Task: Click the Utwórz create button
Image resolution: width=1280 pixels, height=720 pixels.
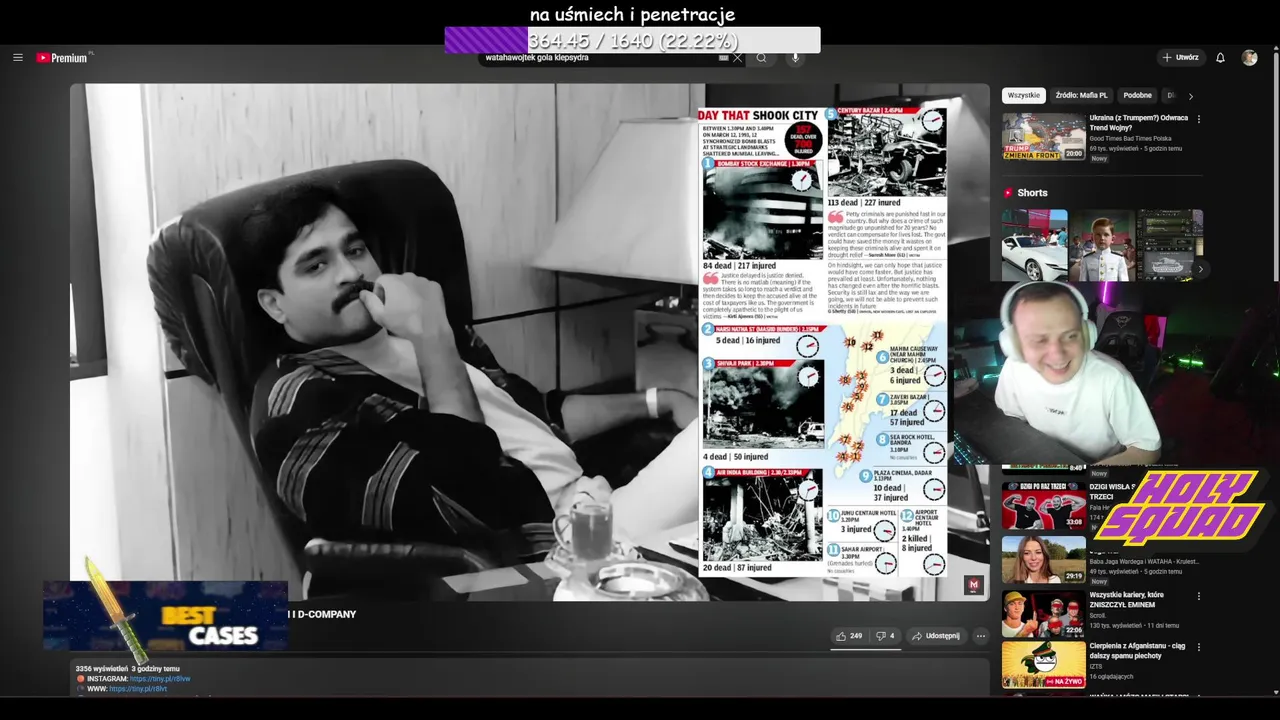Action: pos(1180,58)
